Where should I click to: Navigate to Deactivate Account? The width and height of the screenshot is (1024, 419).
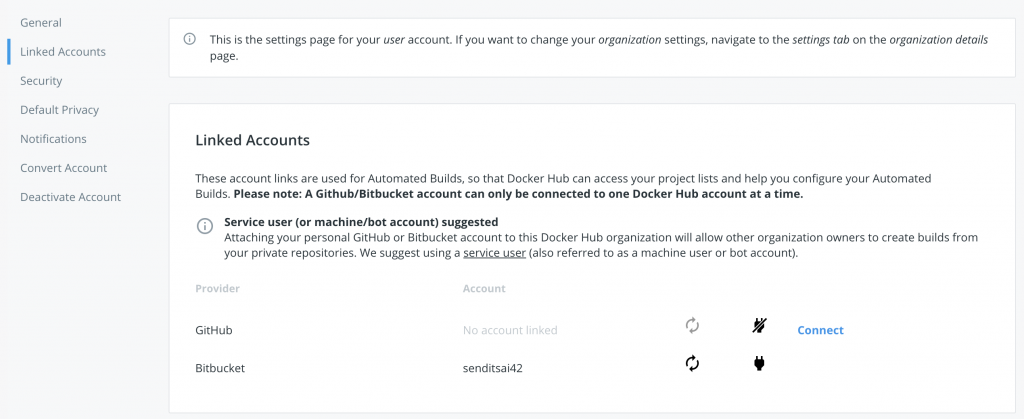pos(70,197)
